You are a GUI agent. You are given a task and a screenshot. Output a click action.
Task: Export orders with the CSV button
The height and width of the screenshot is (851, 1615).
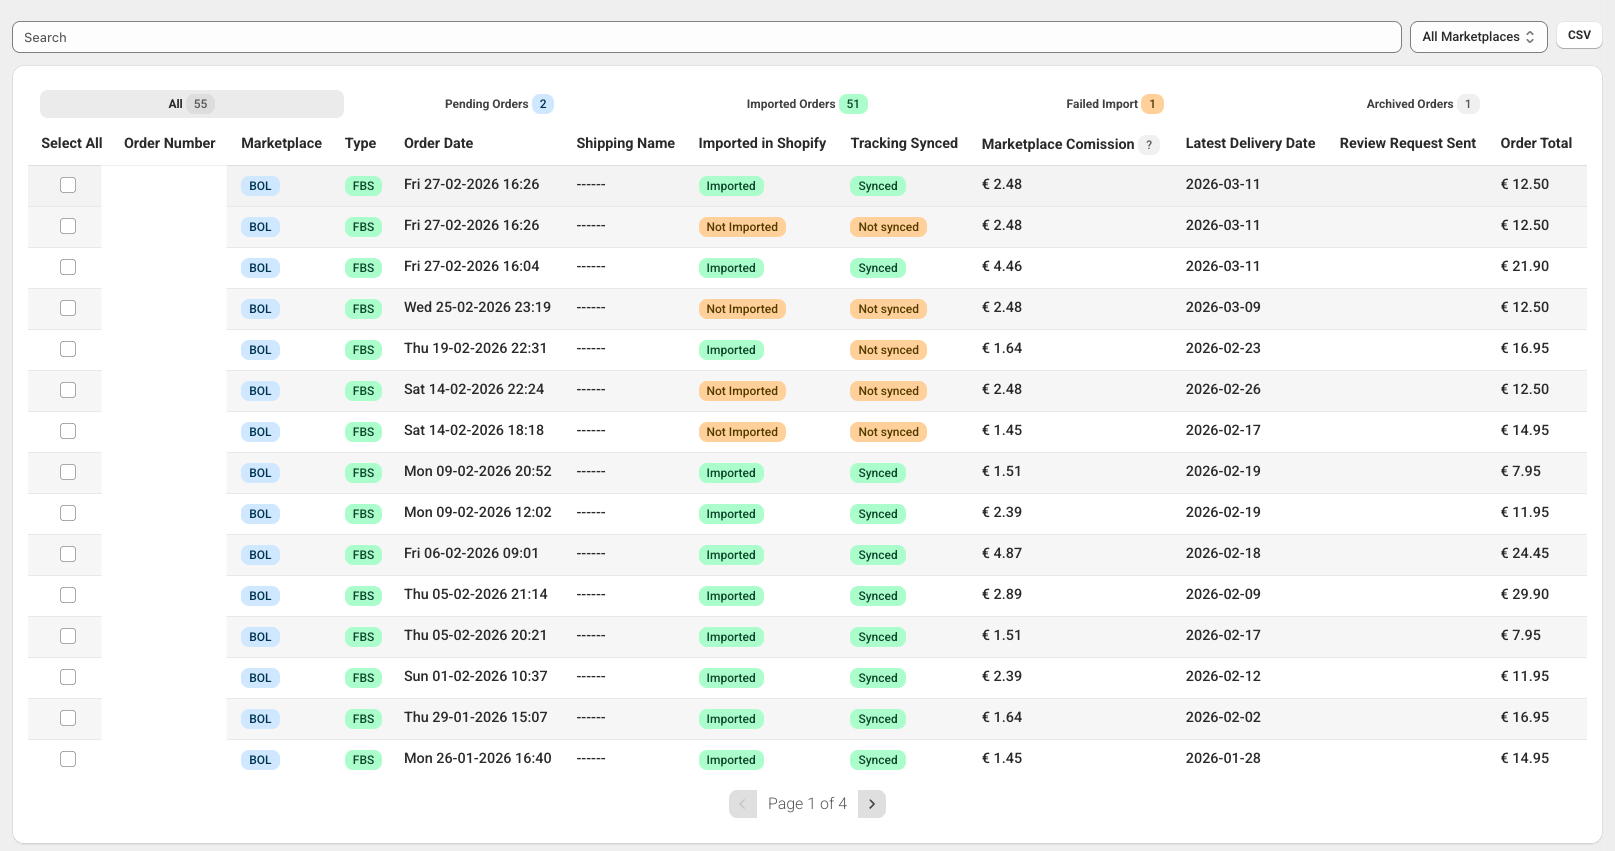[x=1579, y=35]
